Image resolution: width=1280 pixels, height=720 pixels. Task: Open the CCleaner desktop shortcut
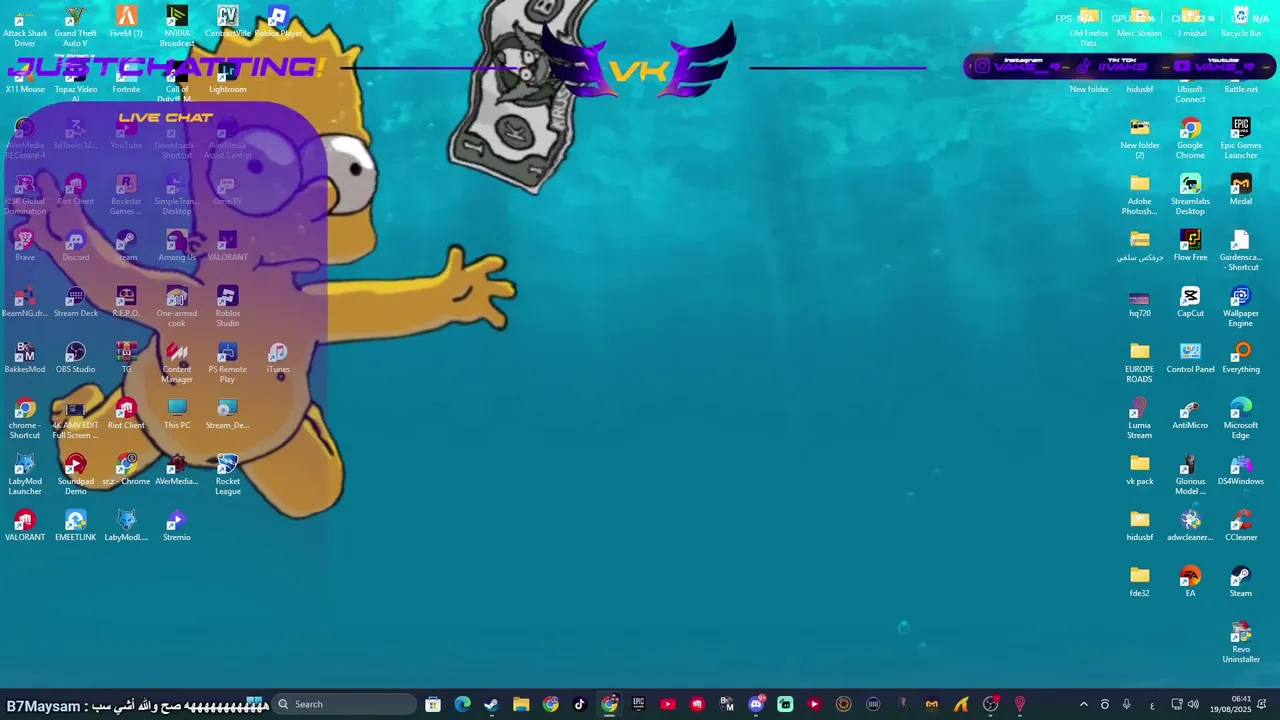pos(1241,527)
